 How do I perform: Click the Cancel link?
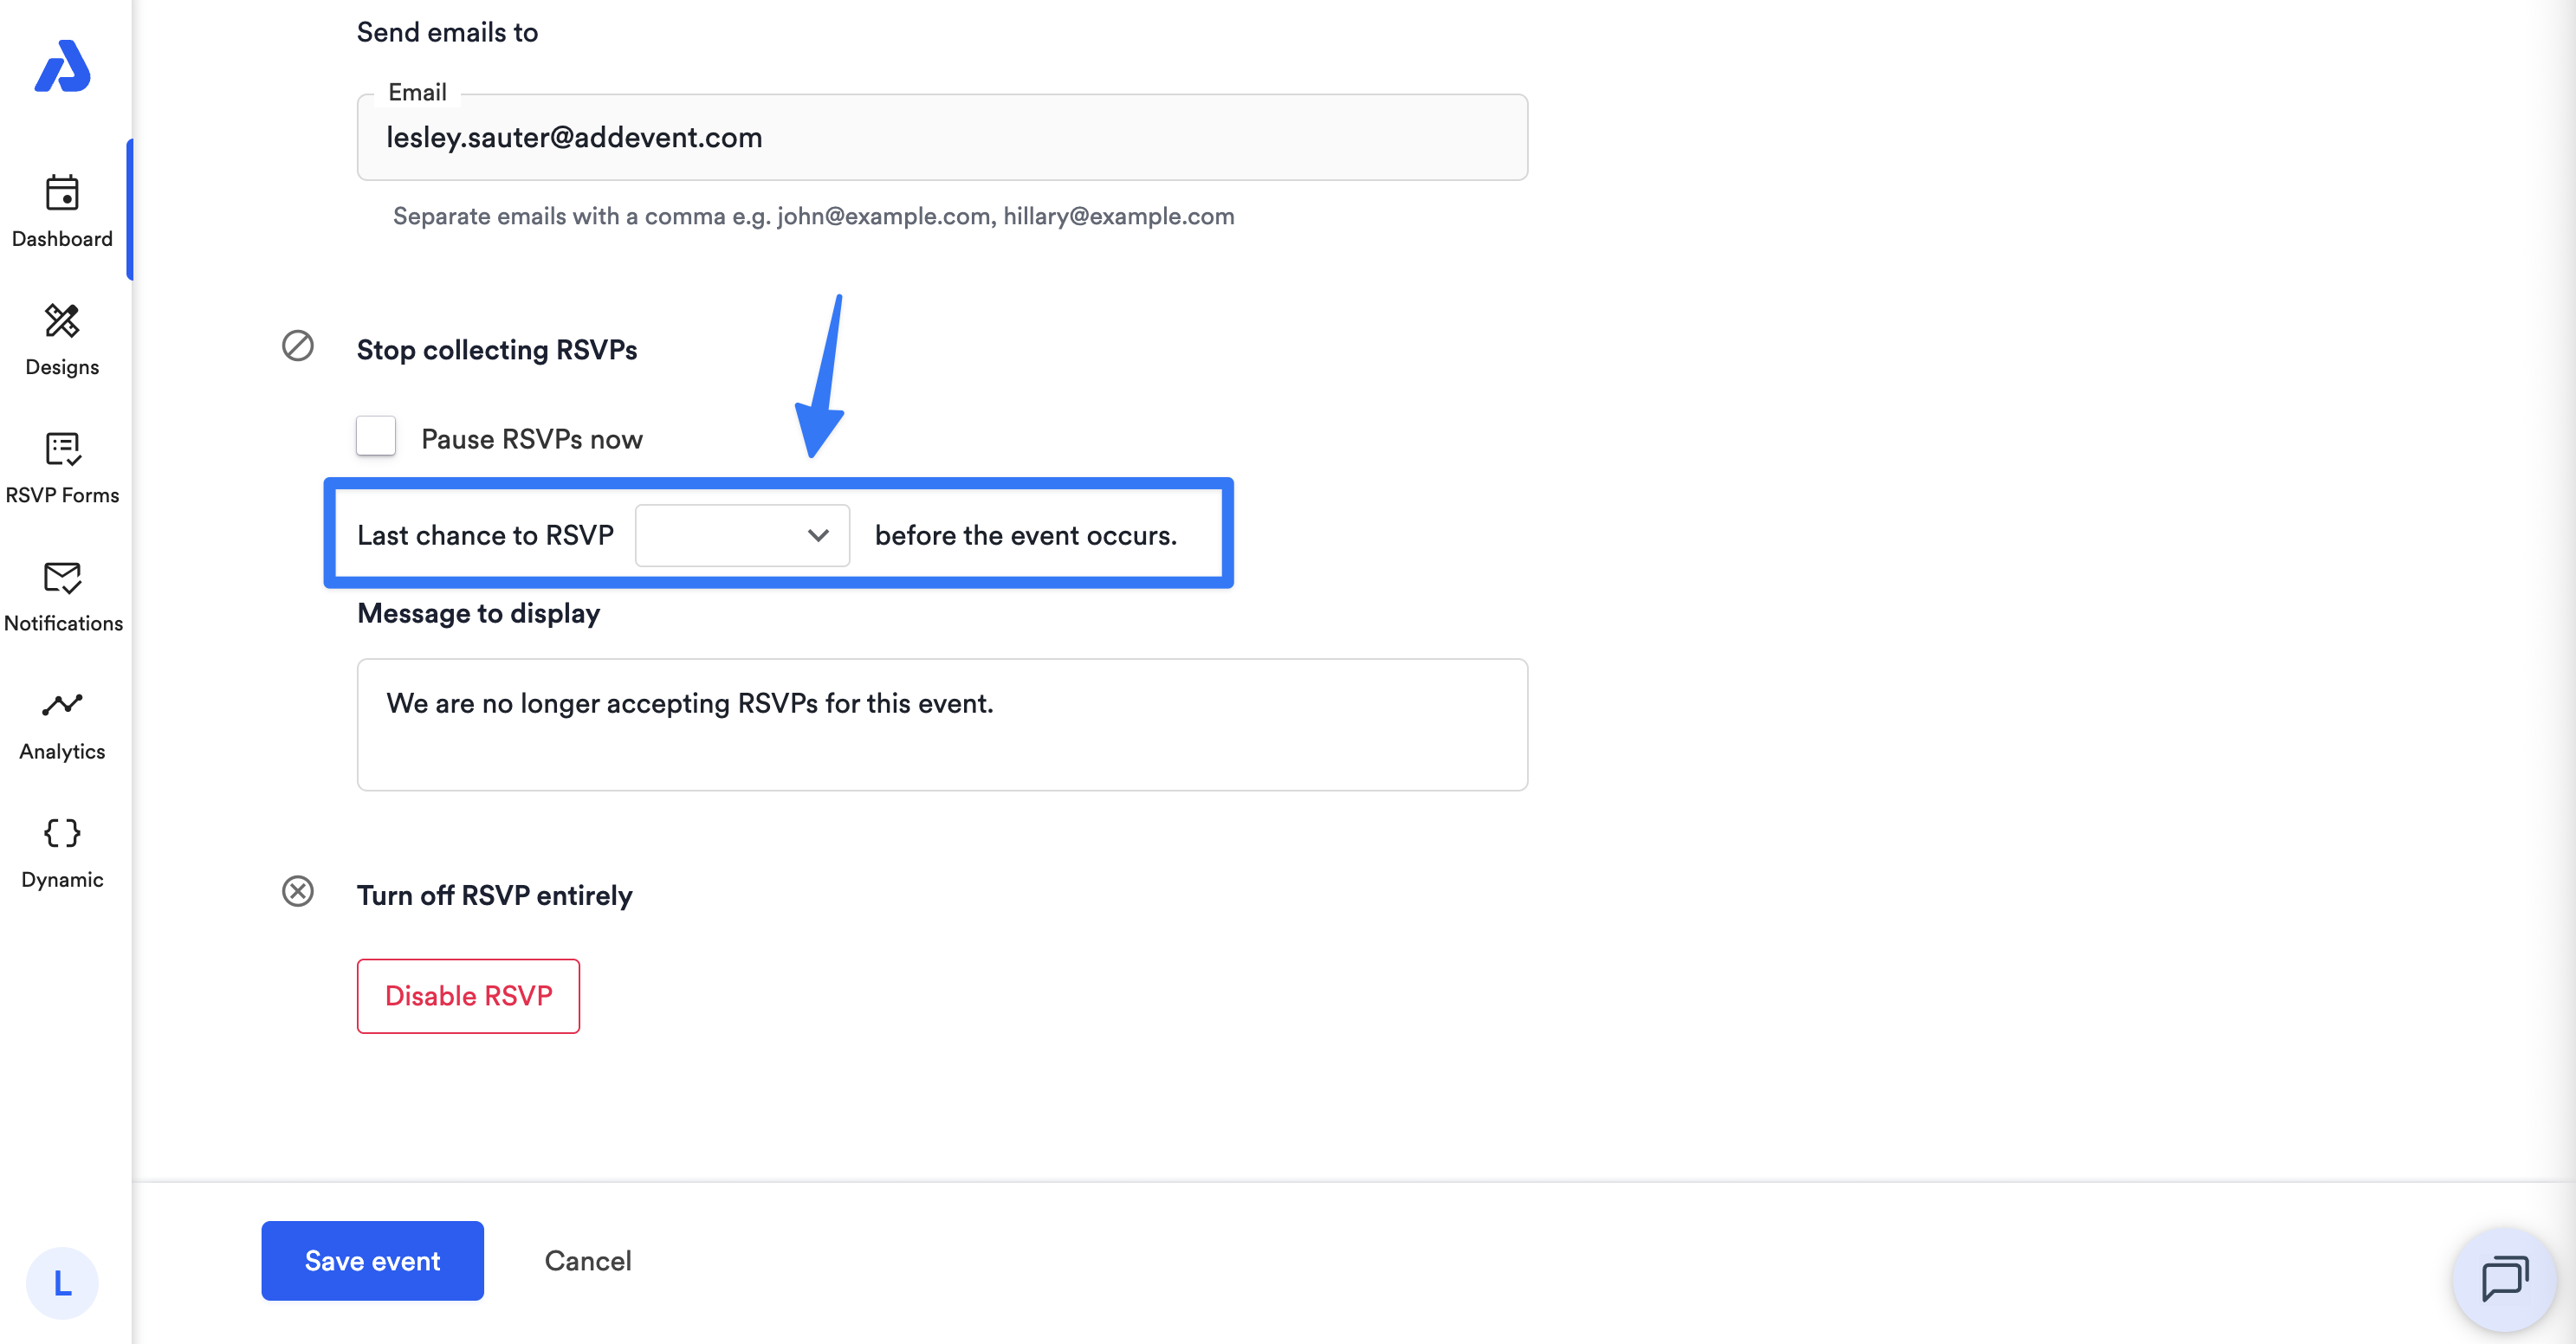(588, 1261)
